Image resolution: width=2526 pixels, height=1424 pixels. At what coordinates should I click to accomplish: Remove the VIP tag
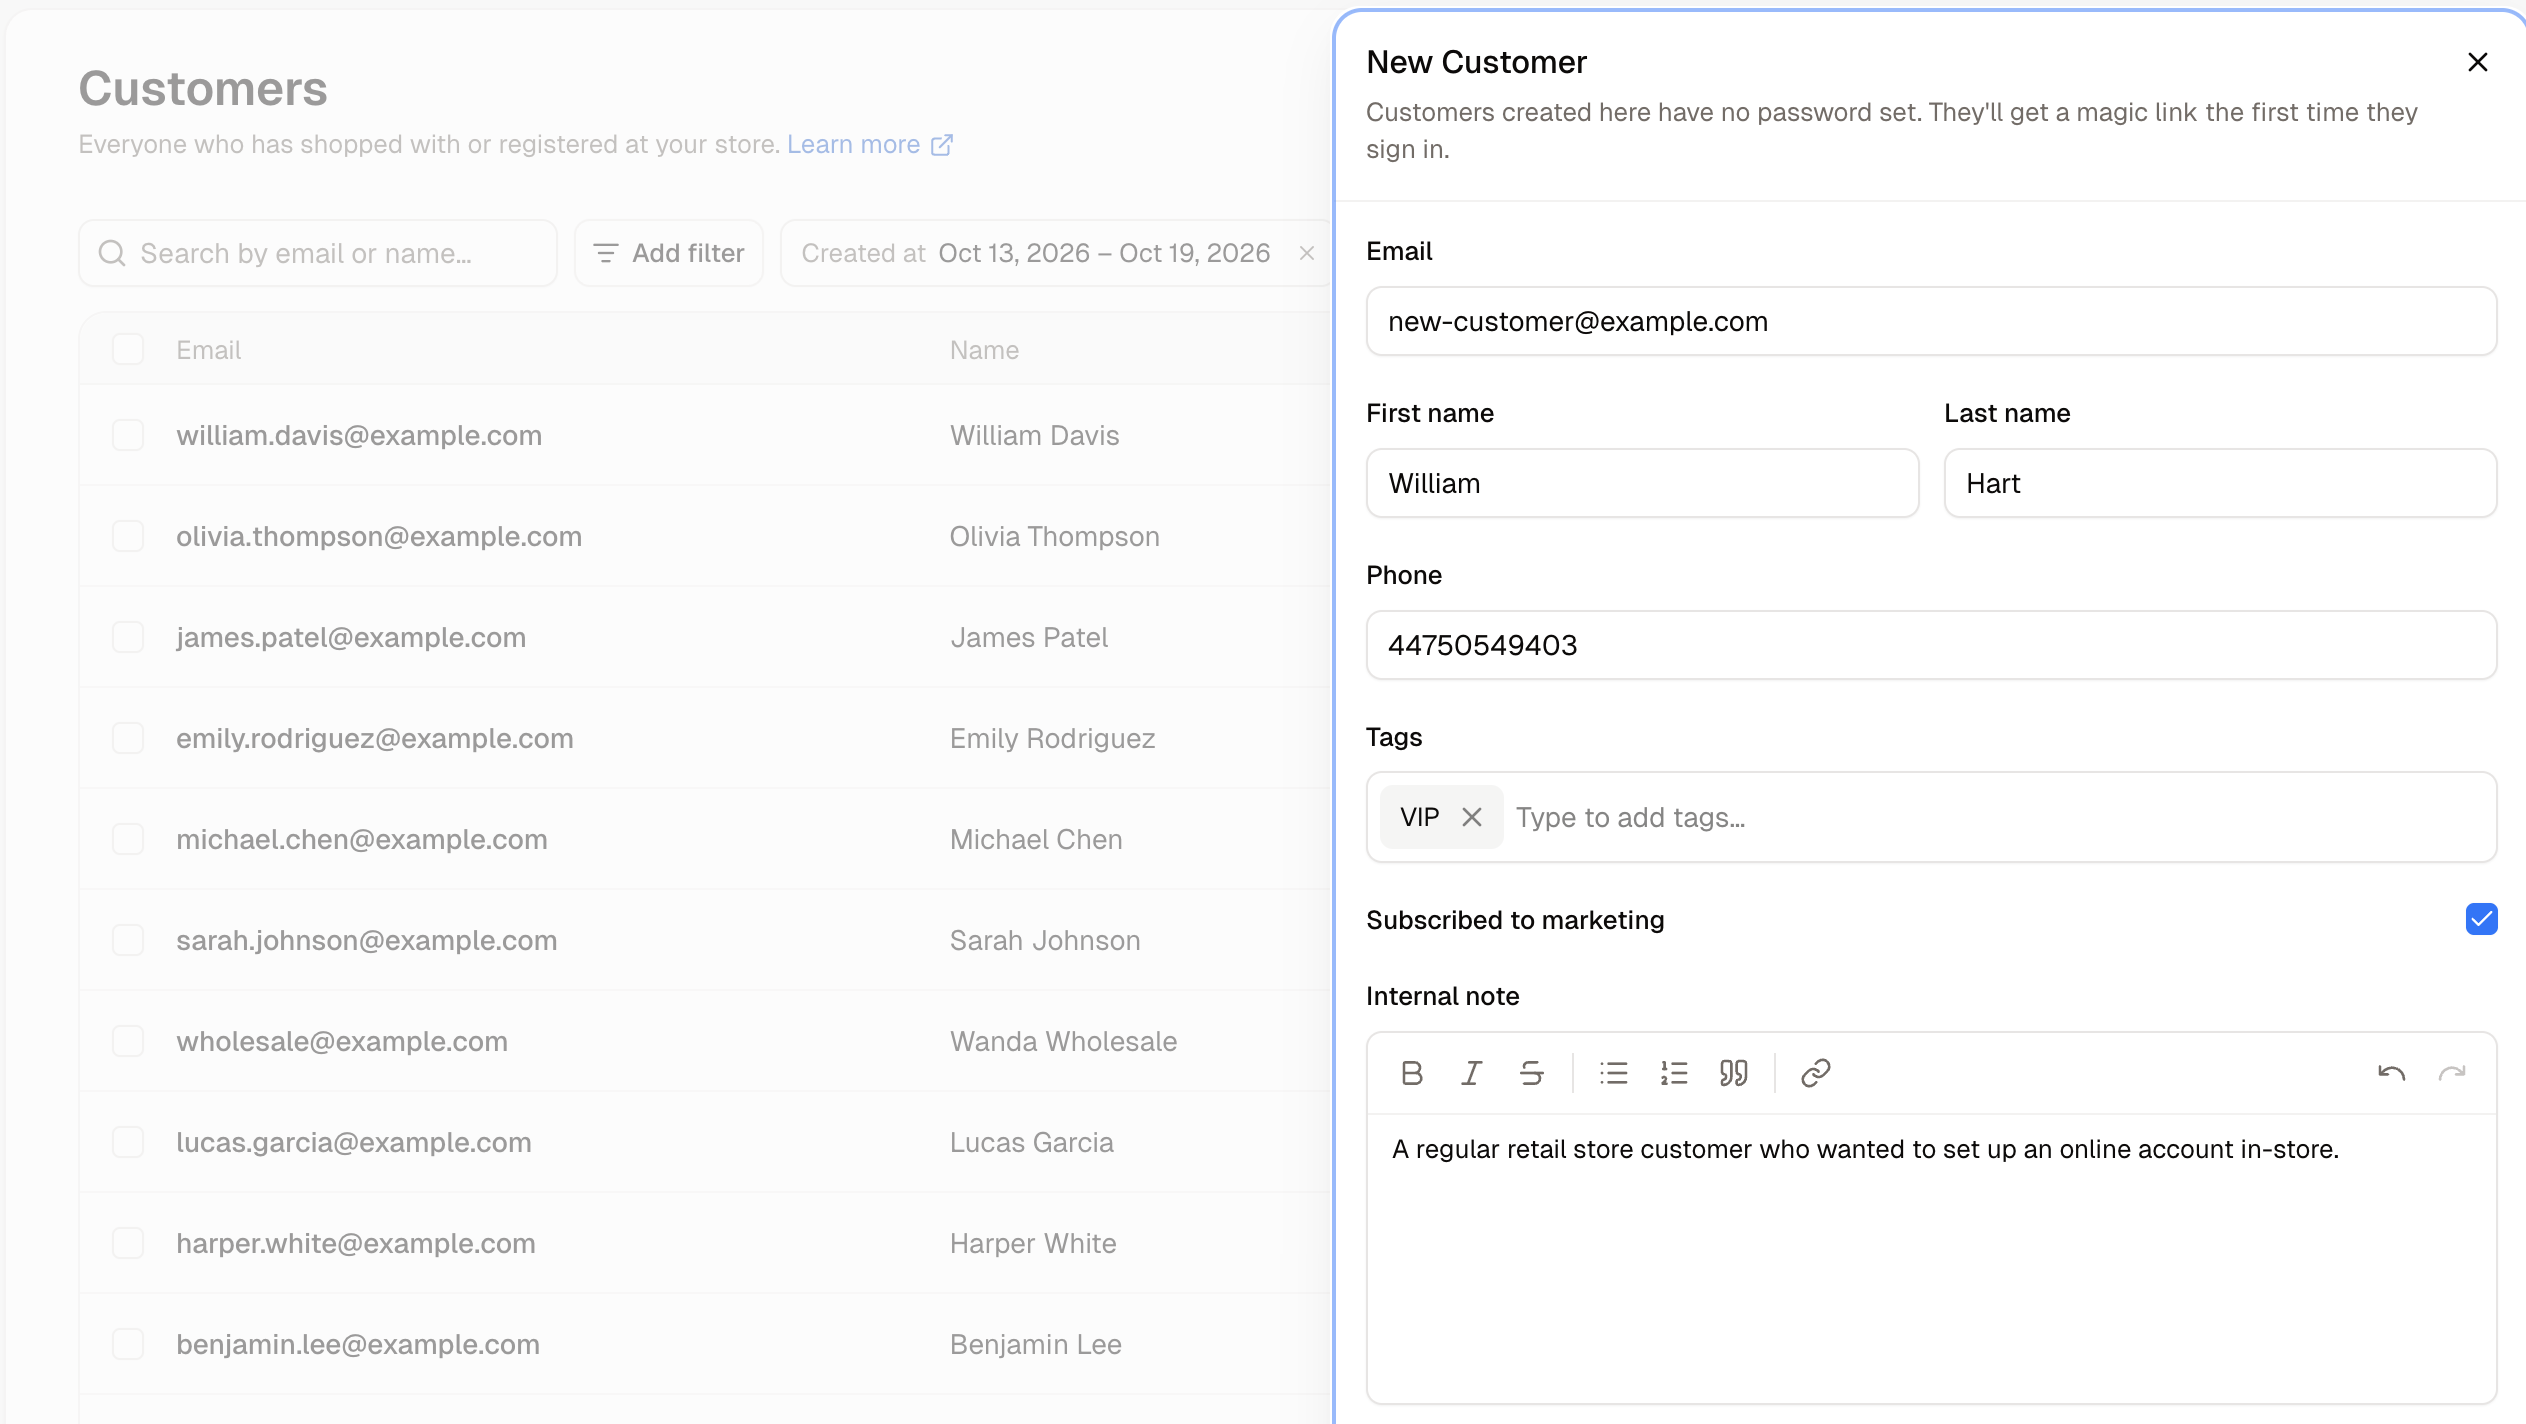point(1472,817)
